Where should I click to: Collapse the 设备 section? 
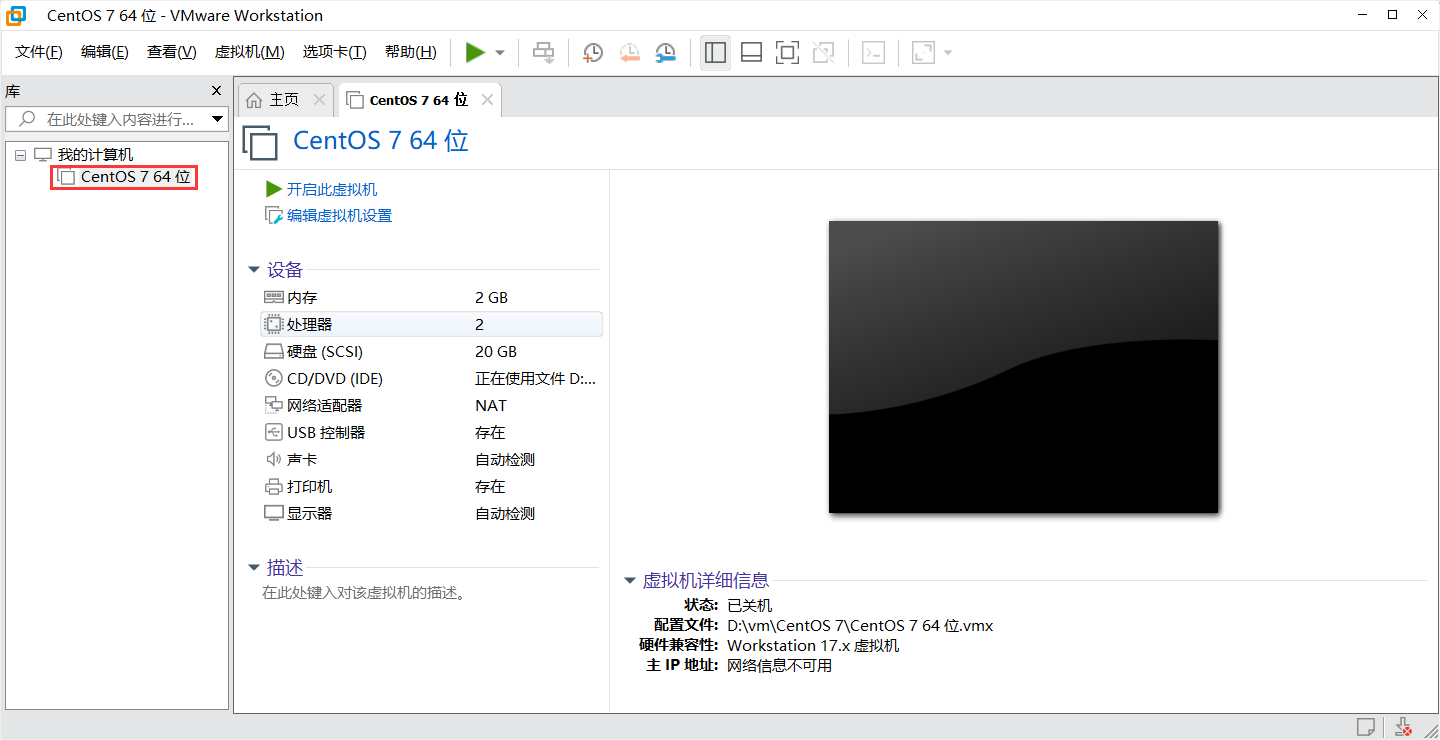tap(254, 270)
